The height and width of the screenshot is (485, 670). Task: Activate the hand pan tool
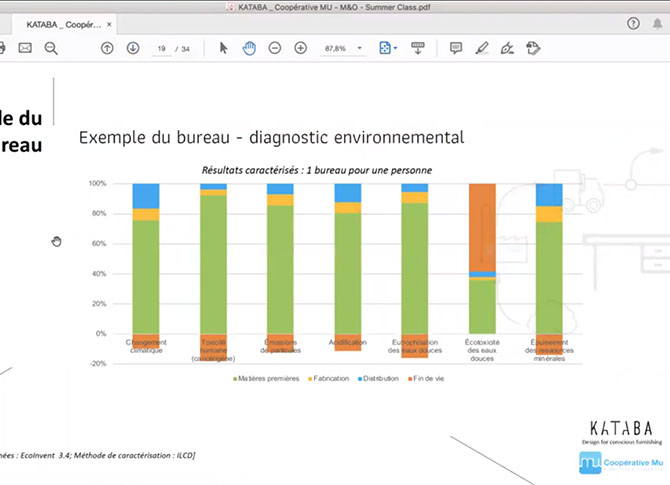pos(249,48)
